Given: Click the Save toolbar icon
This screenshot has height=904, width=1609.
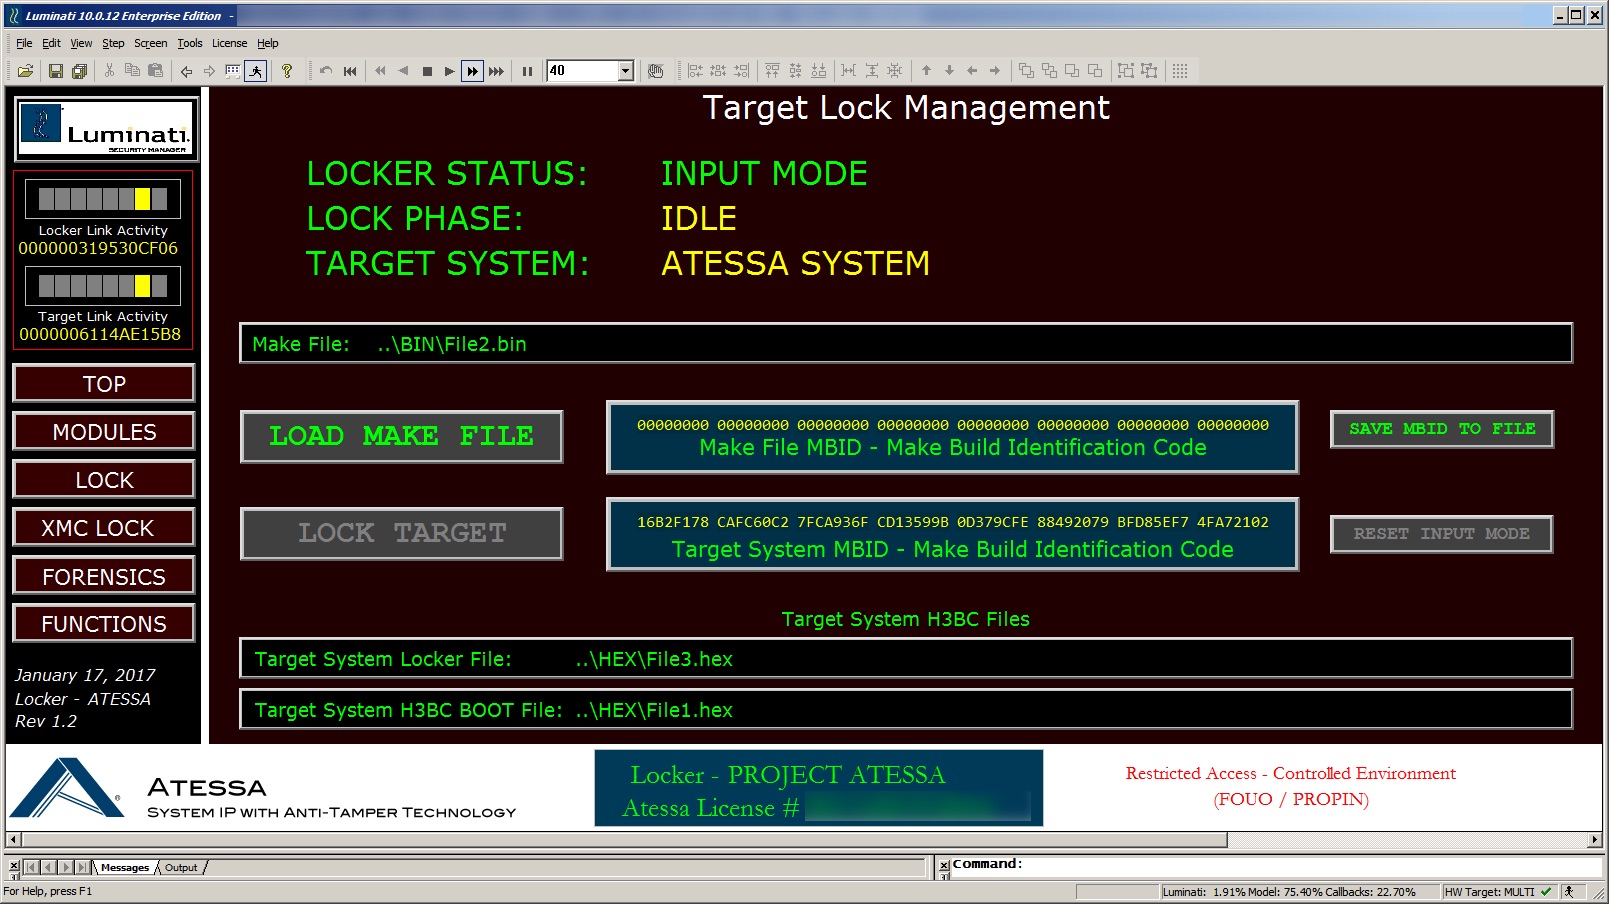Looking at the screenshot, I should coord(56,71).
